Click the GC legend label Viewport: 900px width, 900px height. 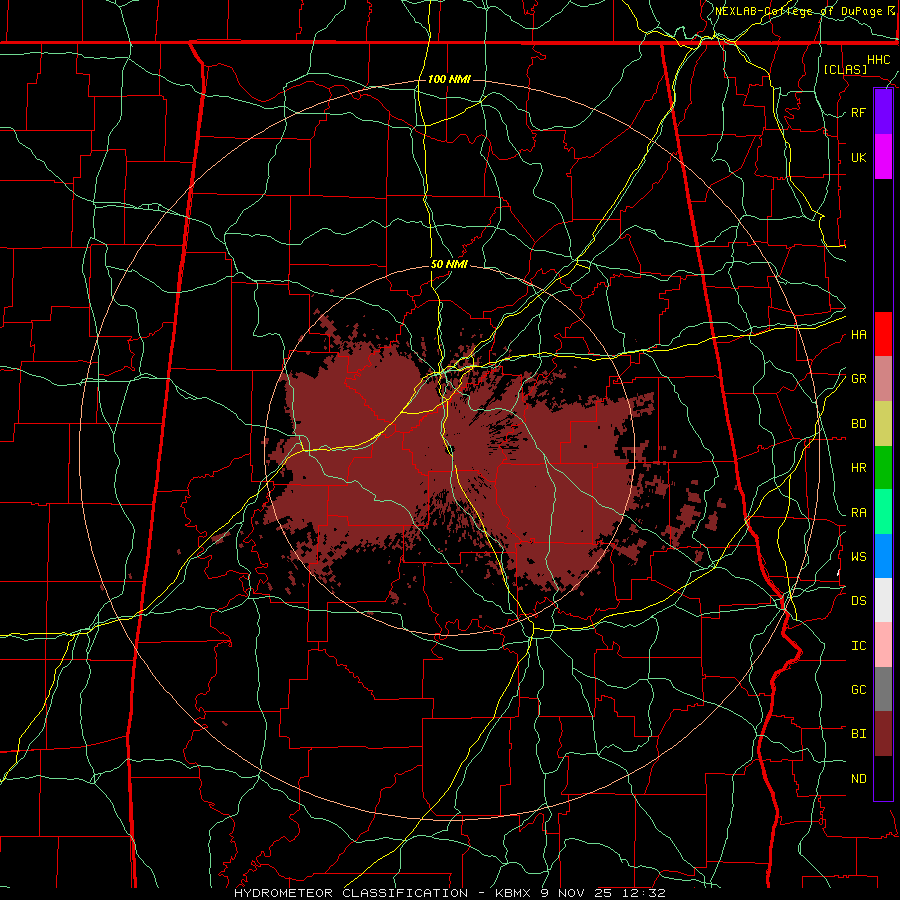858,689
